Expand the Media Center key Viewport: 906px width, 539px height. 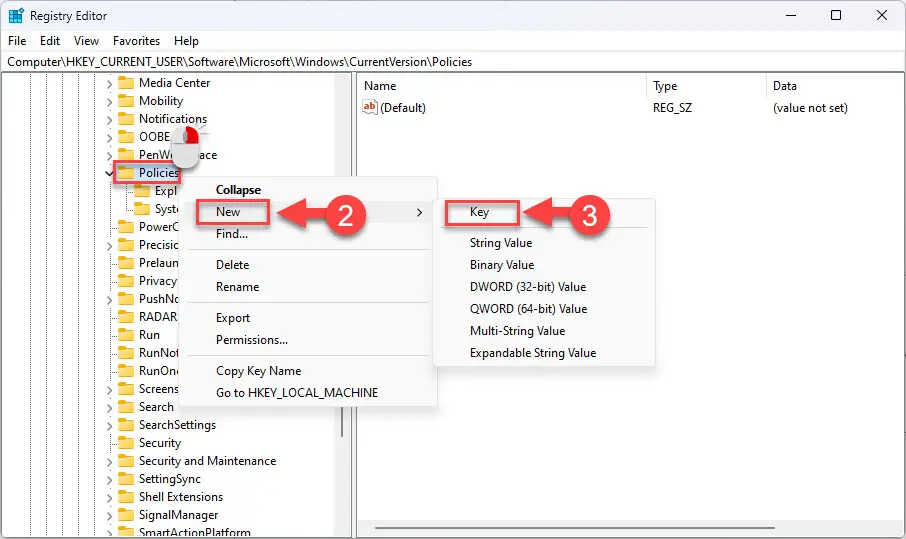point(109,84)
